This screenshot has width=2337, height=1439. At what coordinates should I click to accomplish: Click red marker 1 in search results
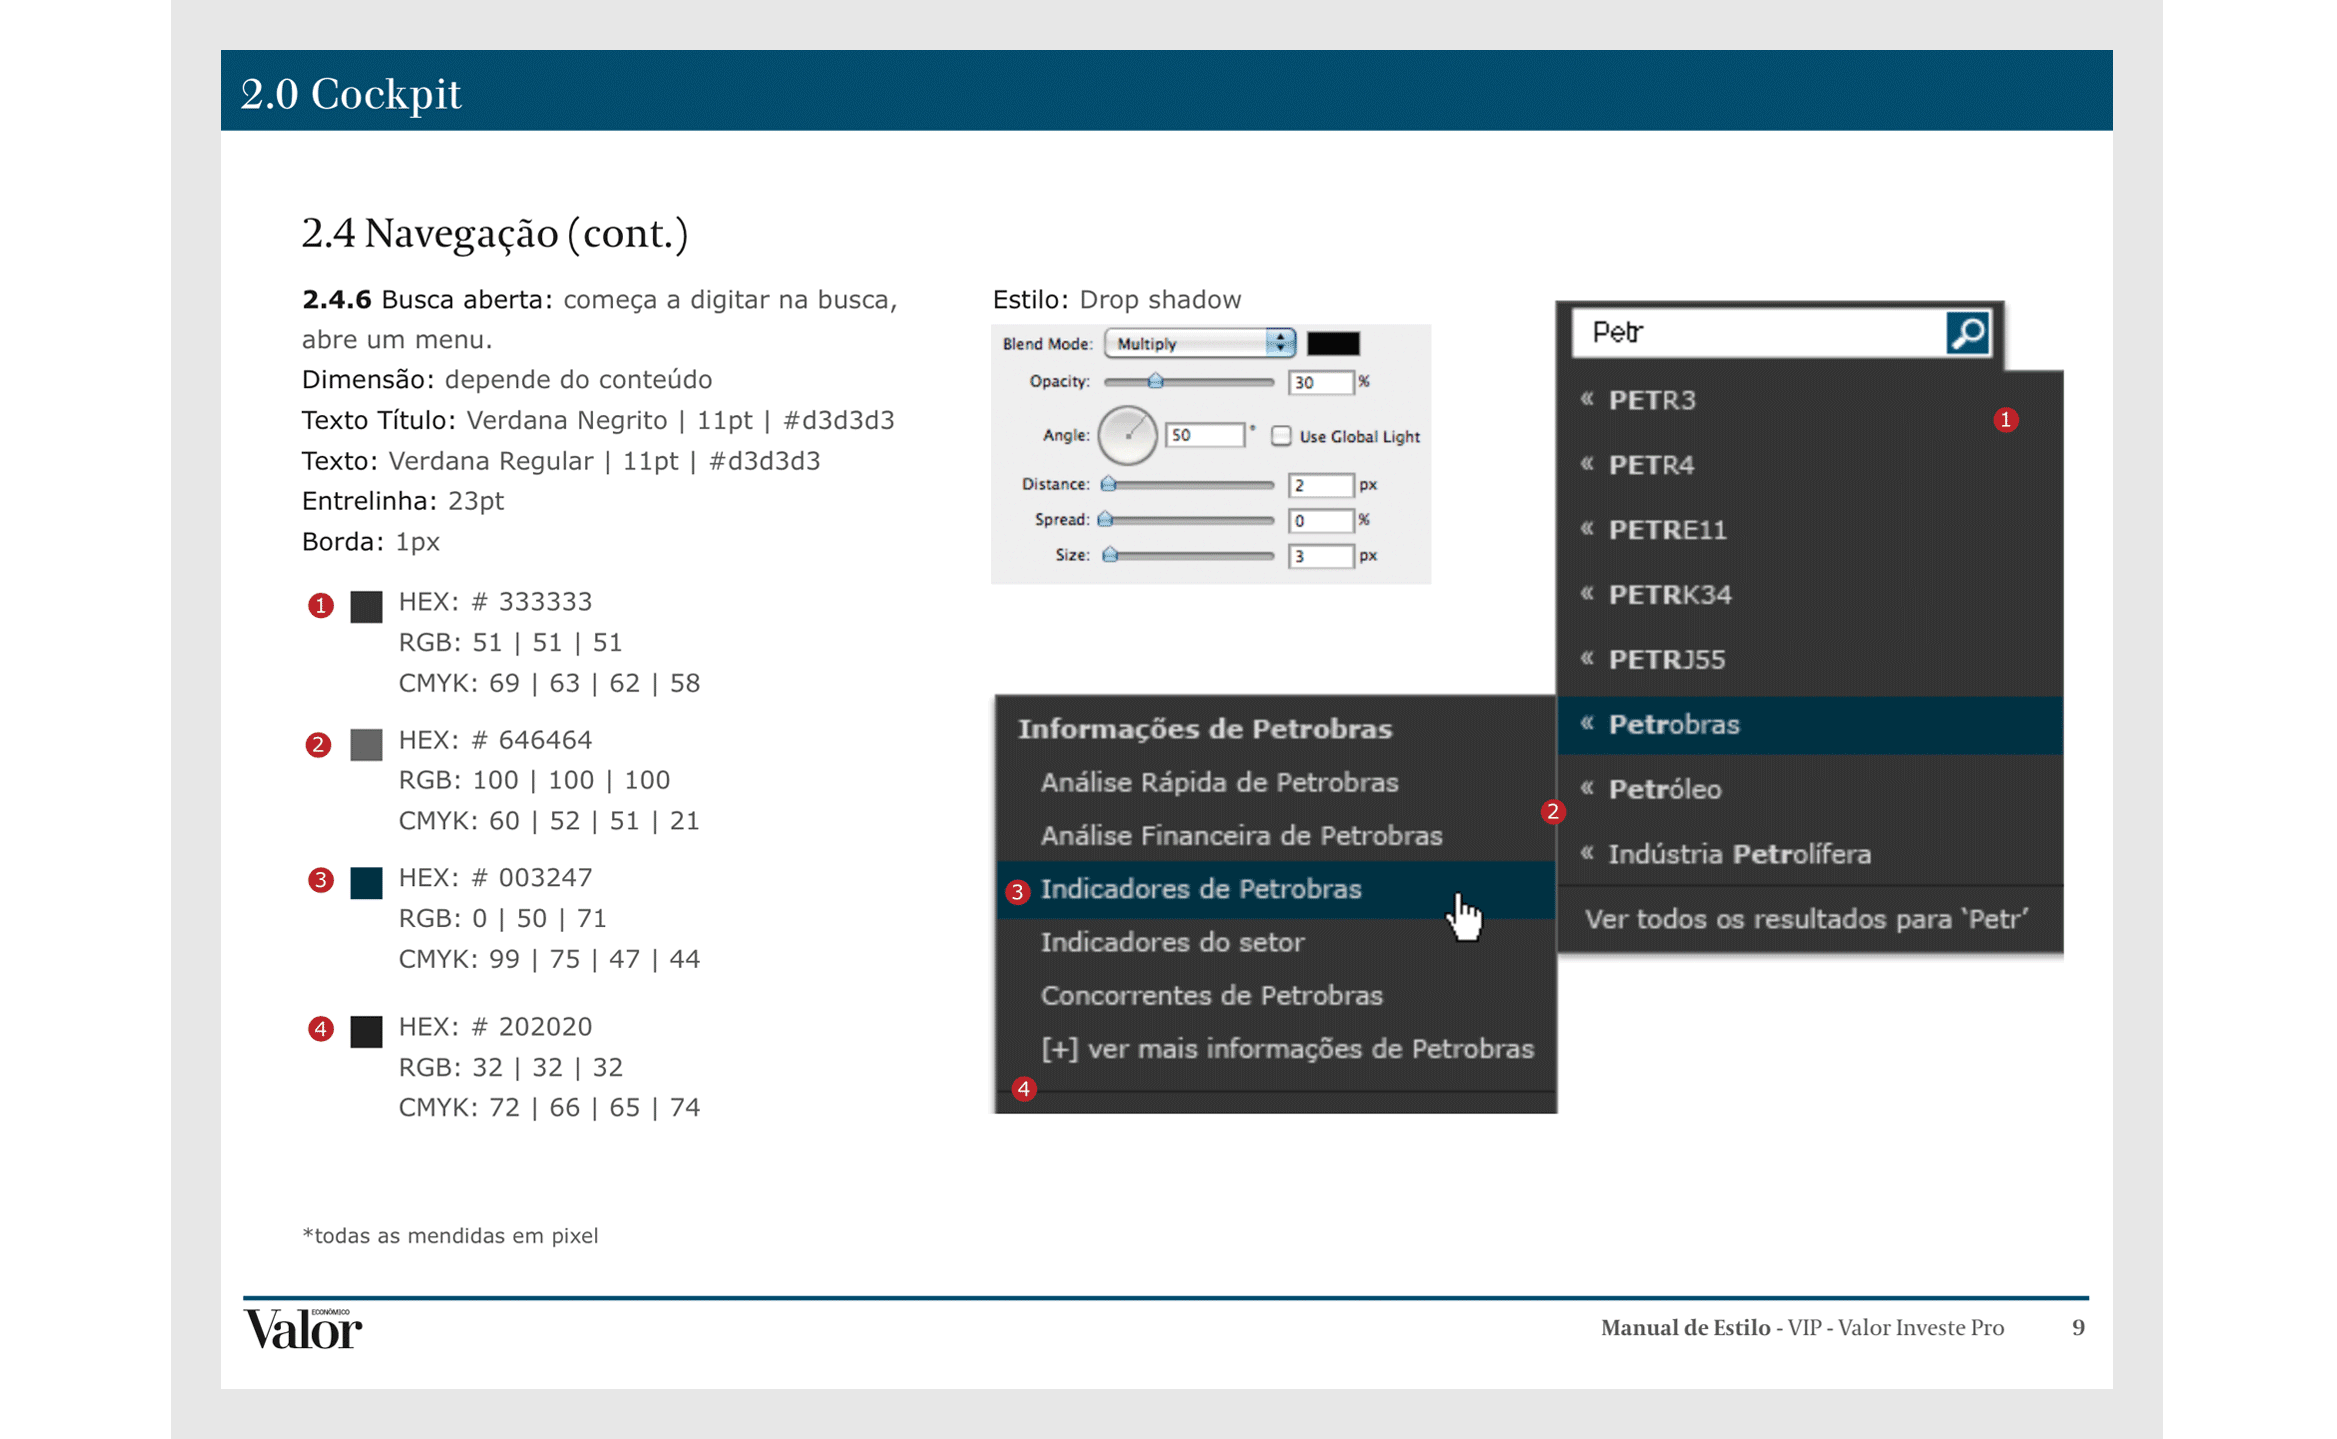(2005, 420)
